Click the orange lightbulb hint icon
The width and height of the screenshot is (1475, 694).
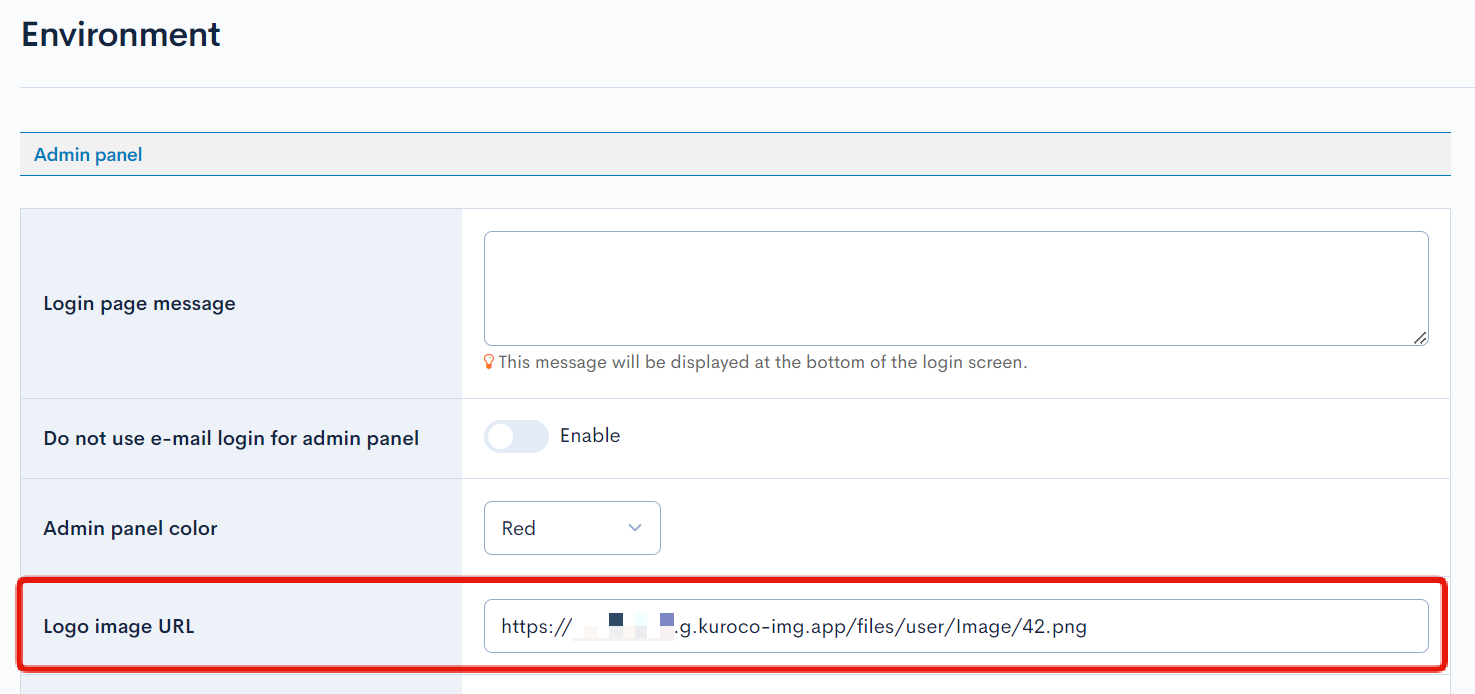pyautogui.click(x=489, y=362)
